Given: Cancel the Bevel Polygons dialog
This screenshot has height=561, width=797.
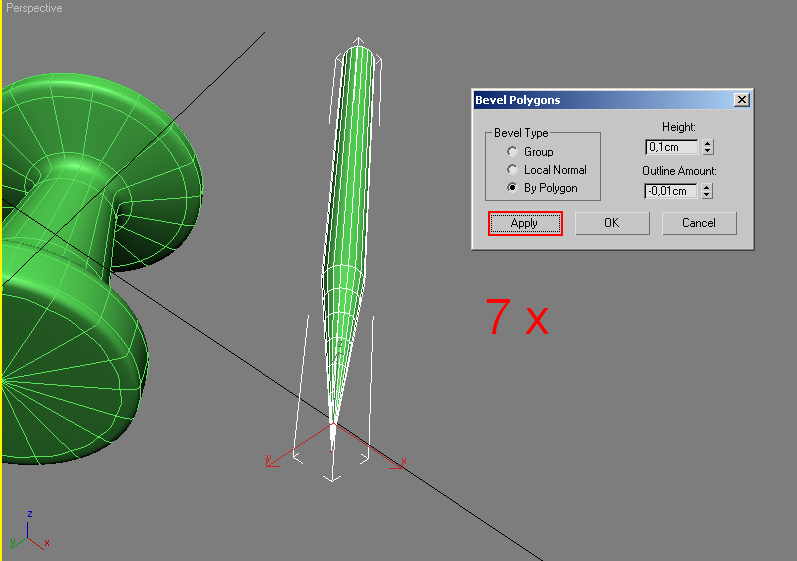Looking at the screenshot, I should pyautogui.click(x=699, y=223).
